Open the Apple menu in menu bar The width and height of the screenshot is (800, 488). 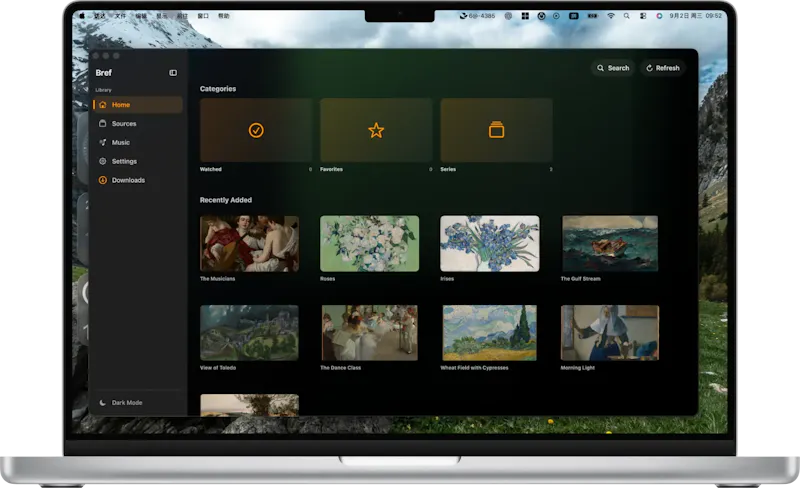point(82,16)
